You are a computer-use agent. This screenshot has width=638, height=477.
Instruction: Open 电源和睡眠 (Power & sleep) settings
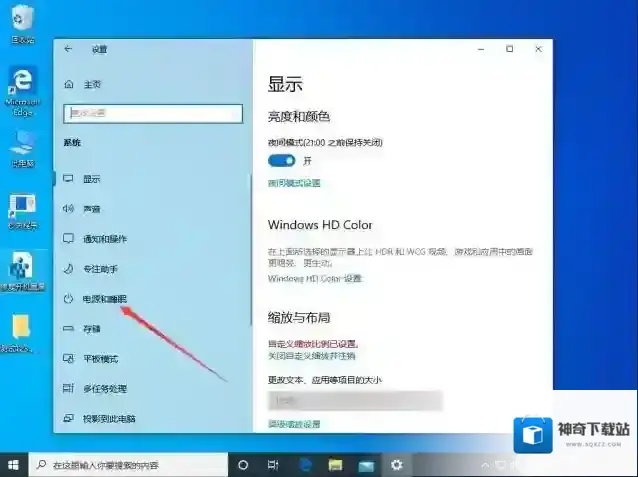tap(104, 298)
